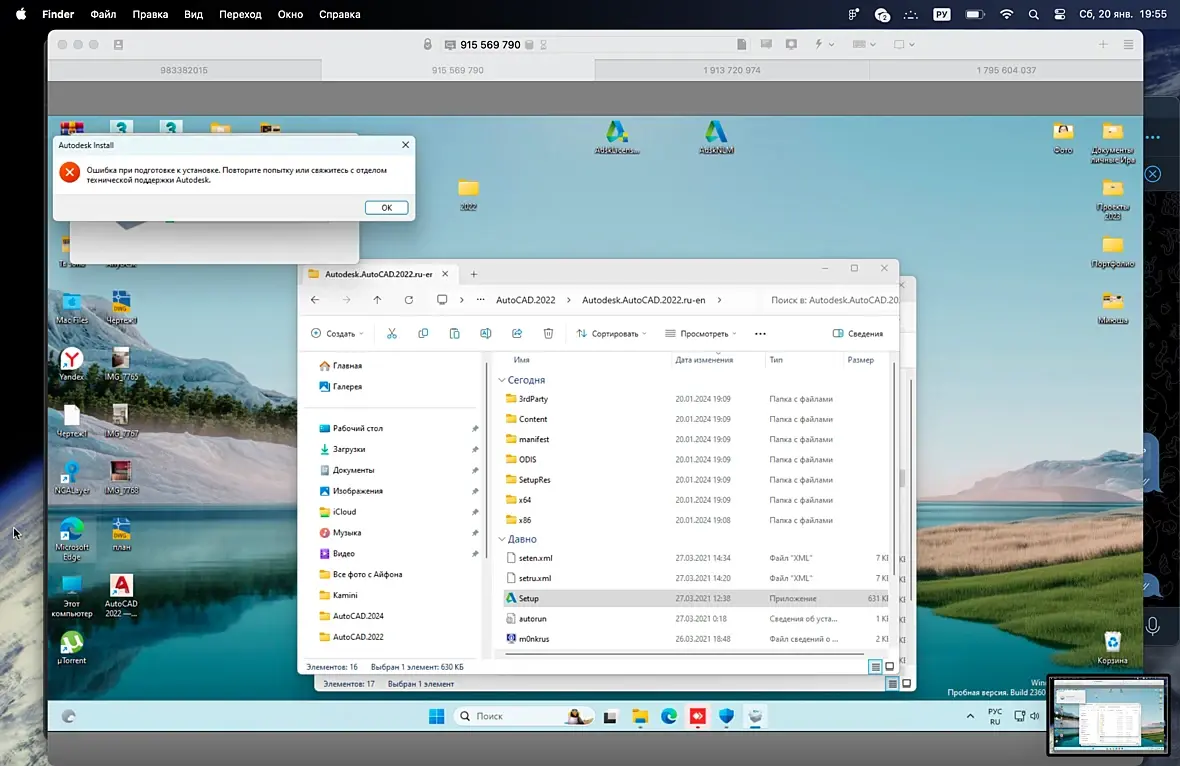Switch to large icons view in status bar
This screenshot has height=766, width=1180.
coord(890,667)
